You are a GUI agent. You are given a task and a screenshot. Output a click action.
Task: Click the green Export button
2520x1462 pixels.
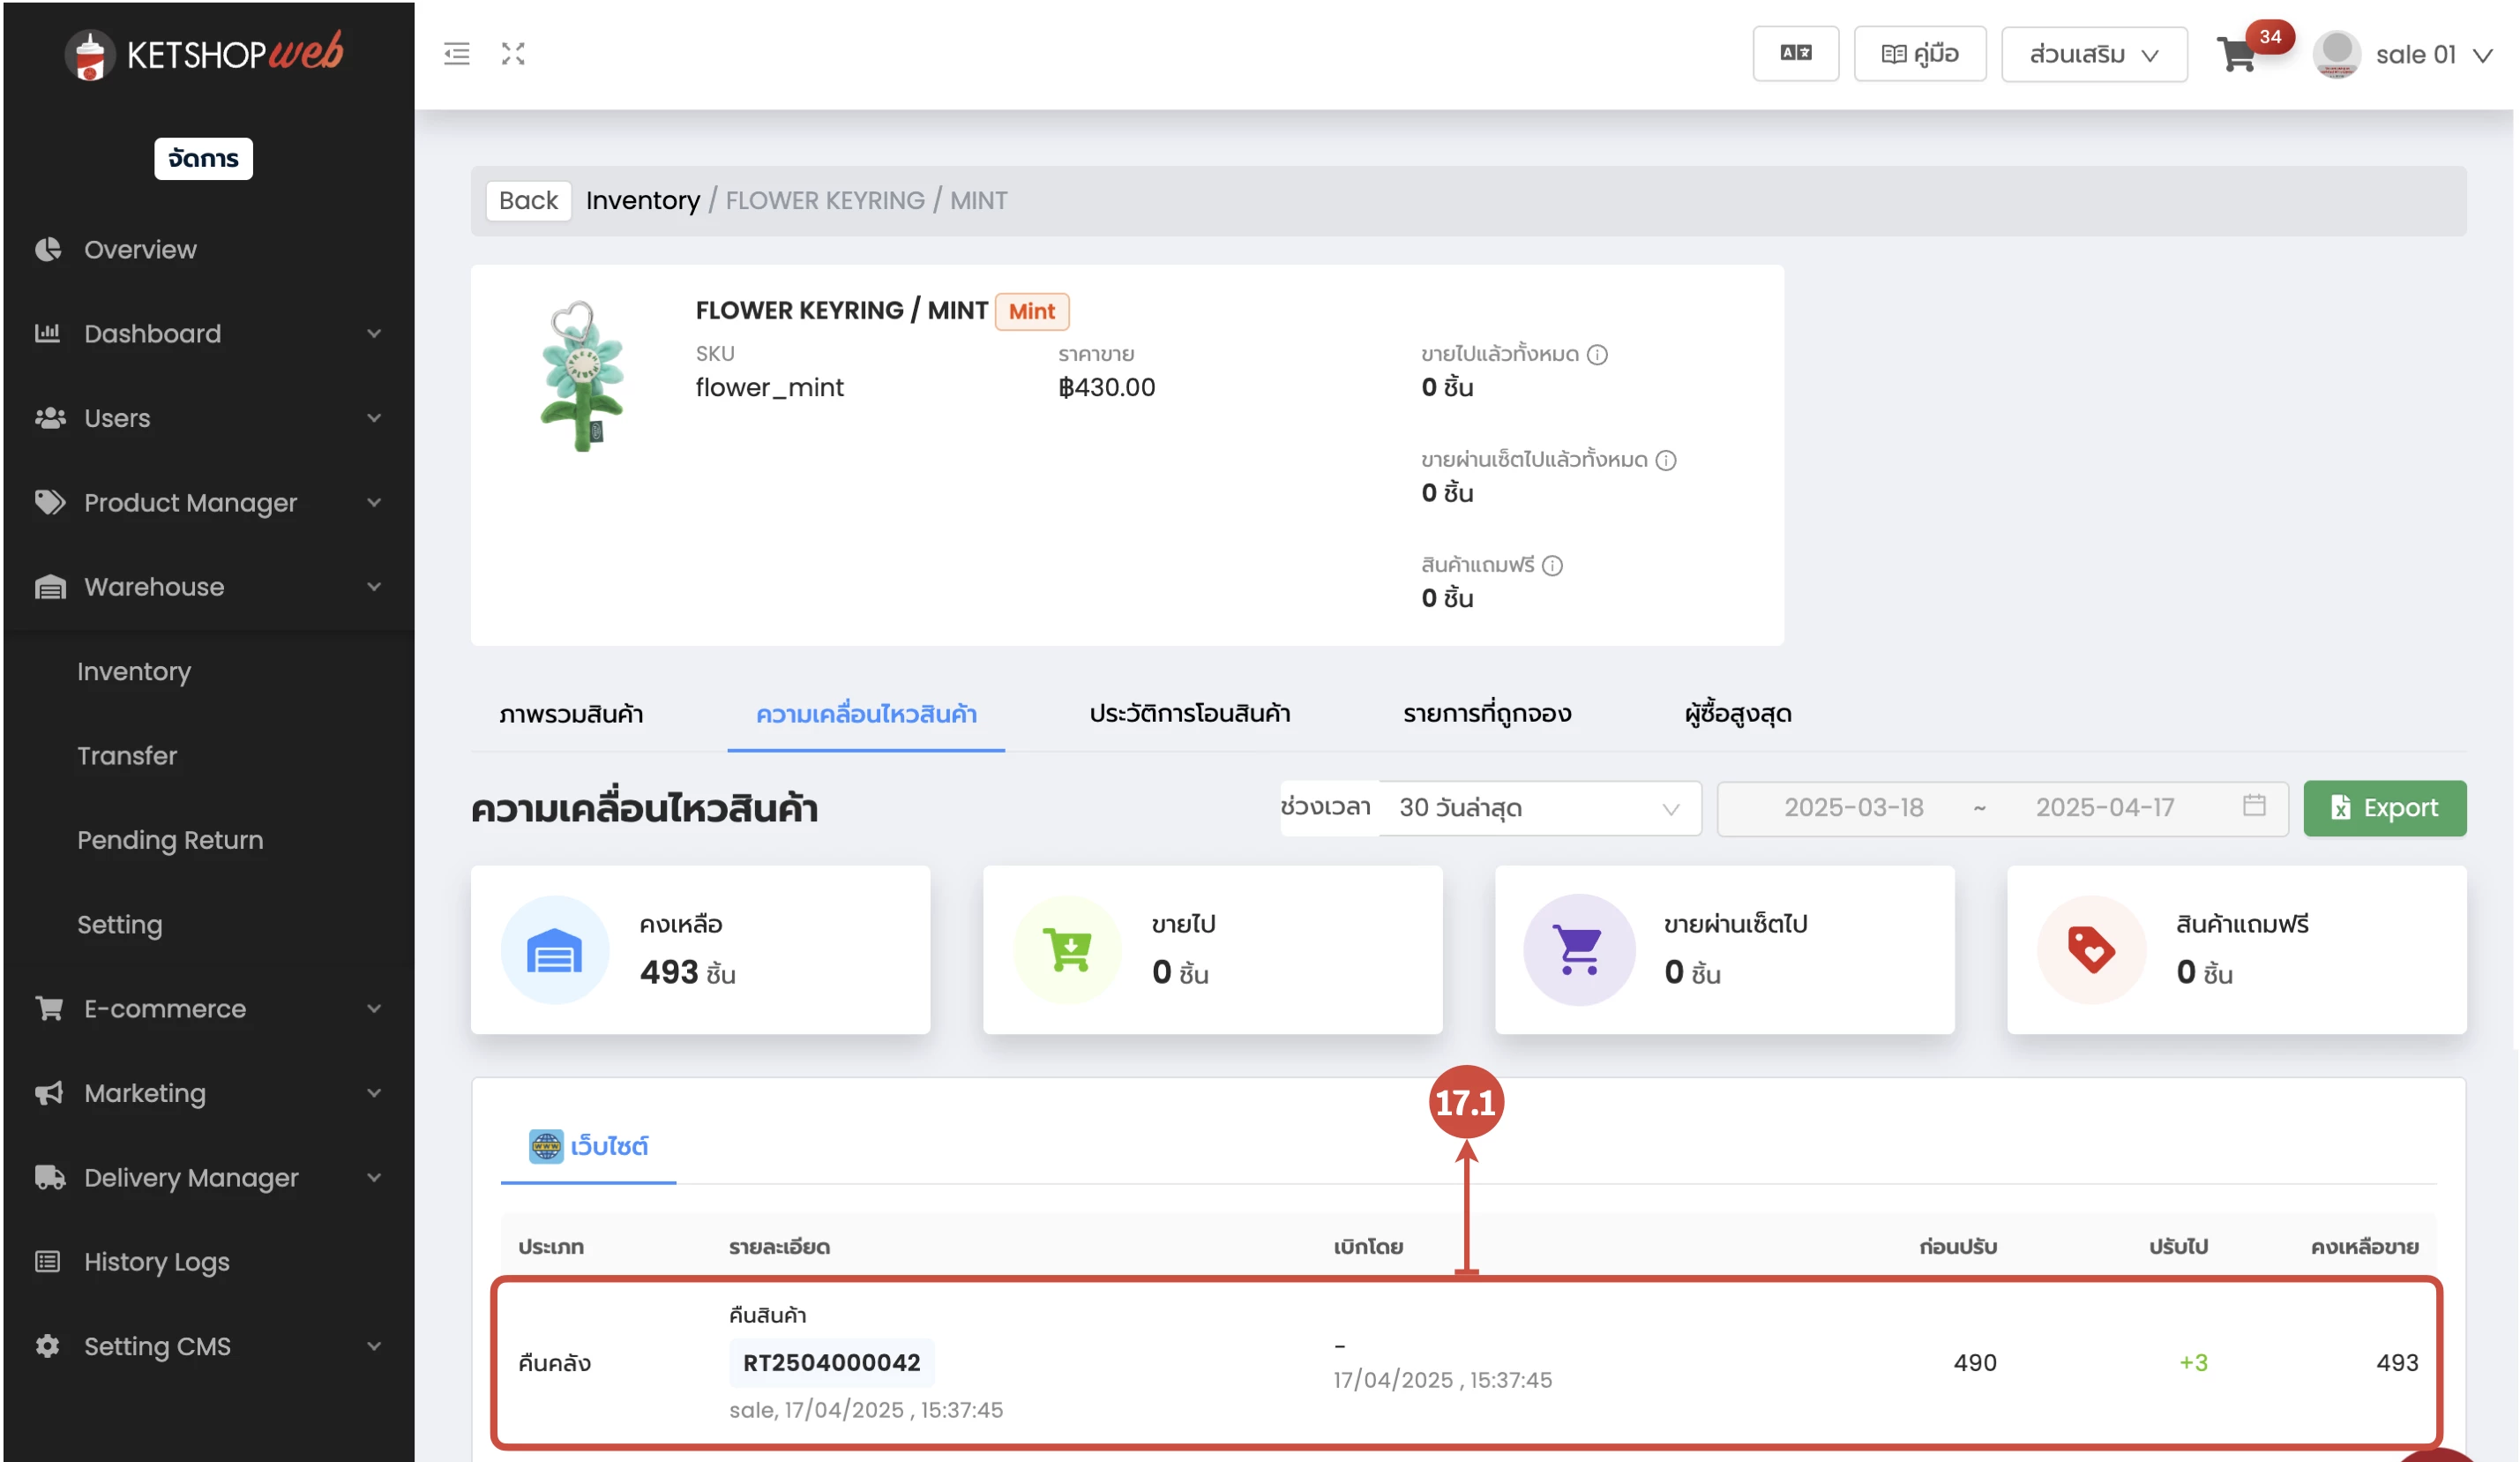tap(2384, 808)
